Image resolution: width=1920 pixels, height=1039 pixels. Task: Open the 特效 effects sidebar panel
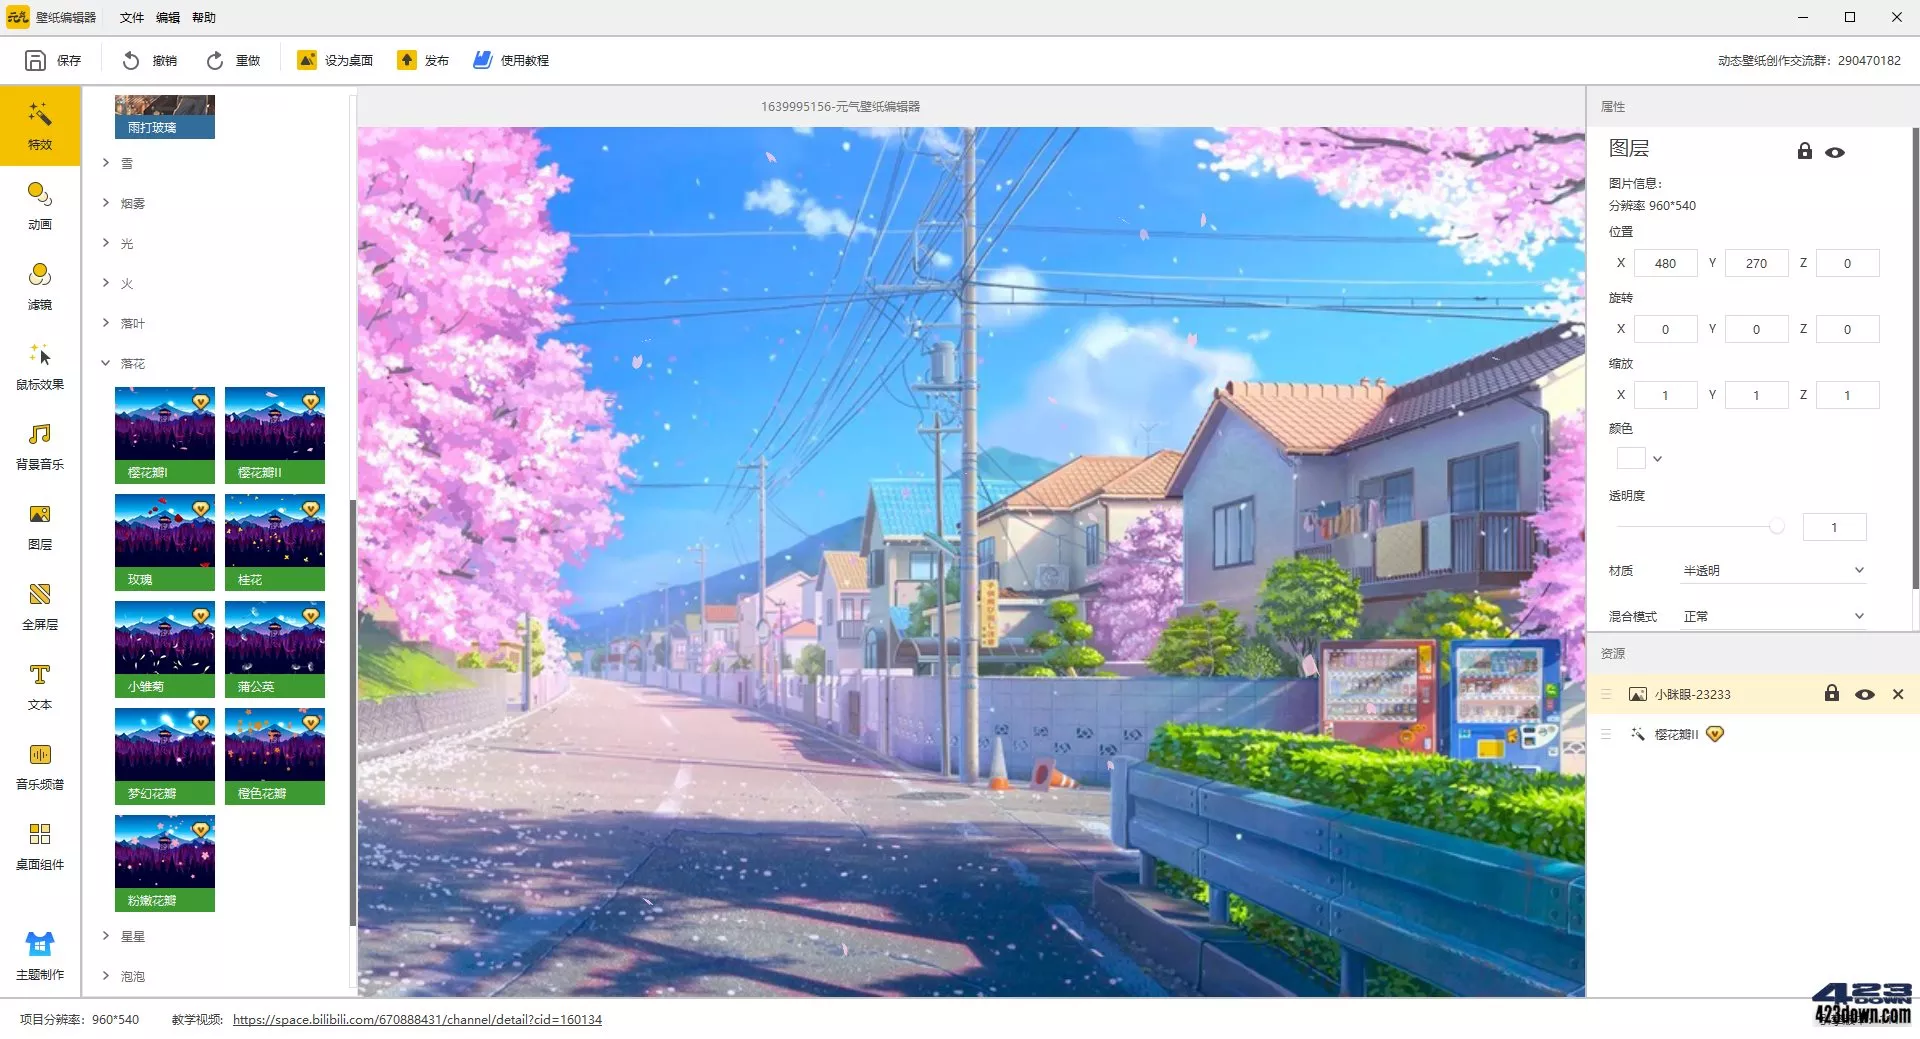click(x=40, y=125)
